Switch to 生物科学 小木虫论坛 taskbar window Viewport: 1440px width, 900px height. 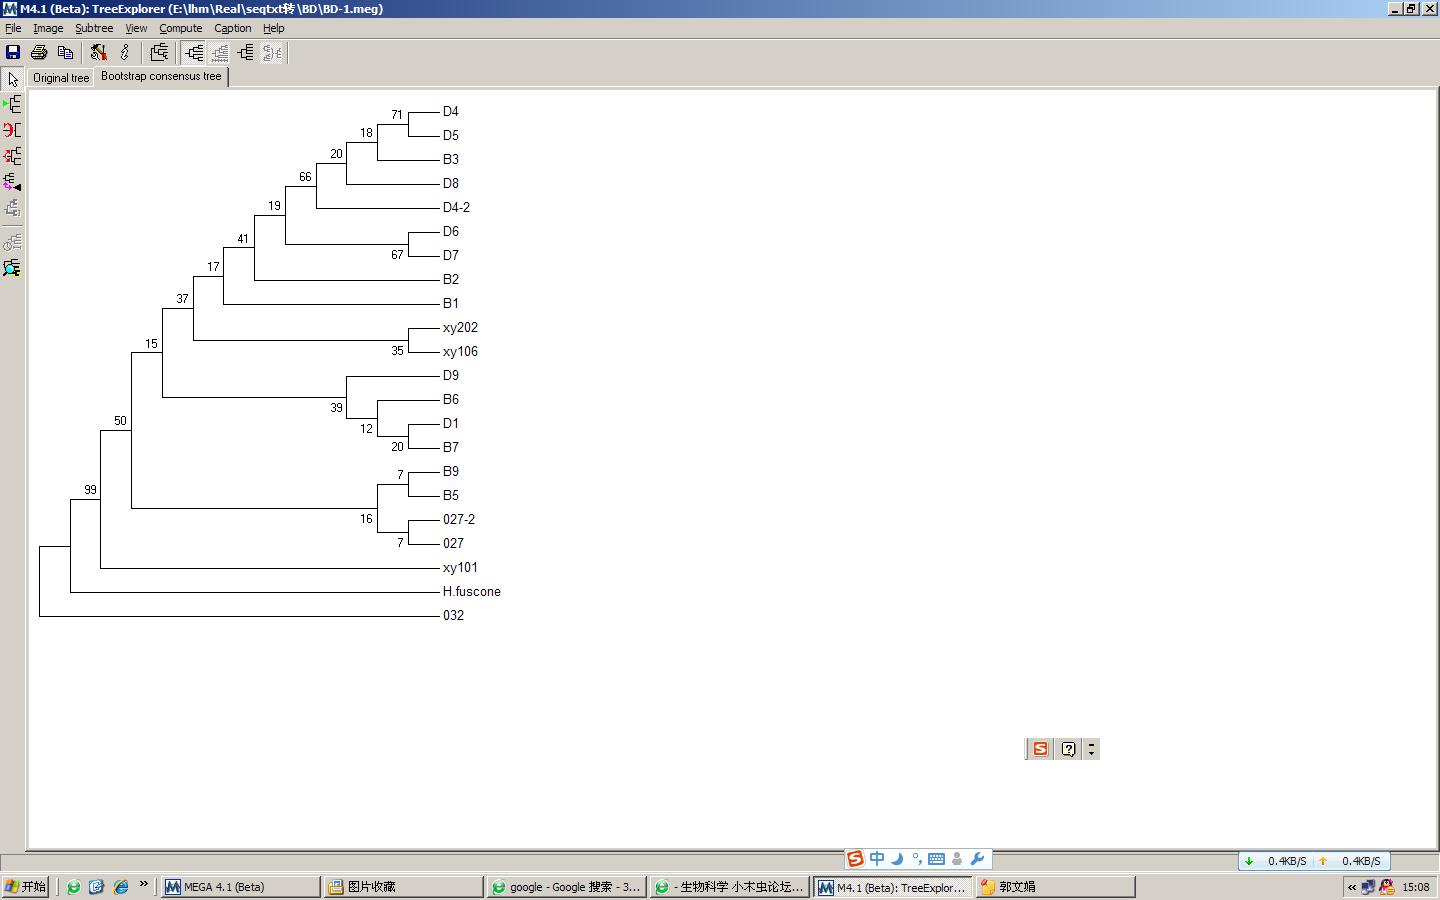tap(730, 887)
